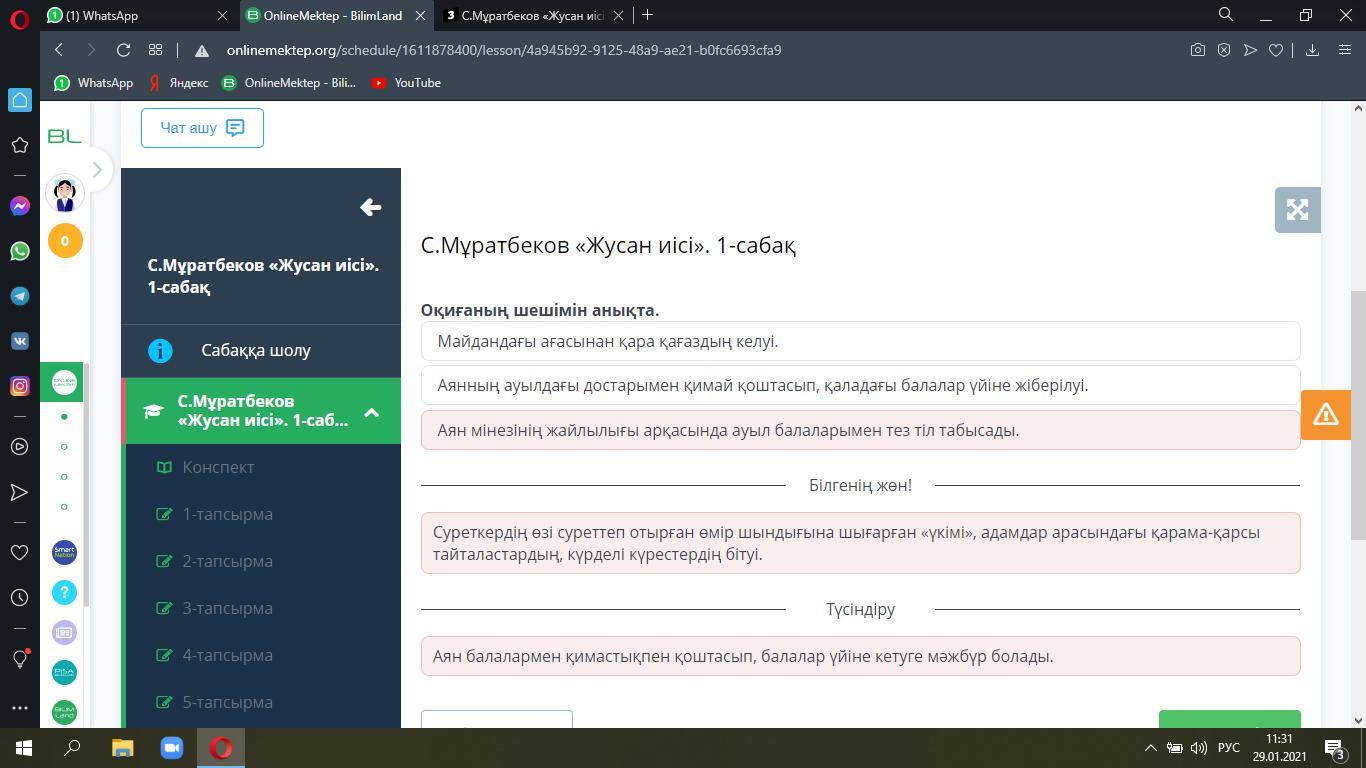The height and width of the screenshot is (768, 1366).
Task: Switch to the OnlineMektep - BilimLand tab
Action: point(337,15)
